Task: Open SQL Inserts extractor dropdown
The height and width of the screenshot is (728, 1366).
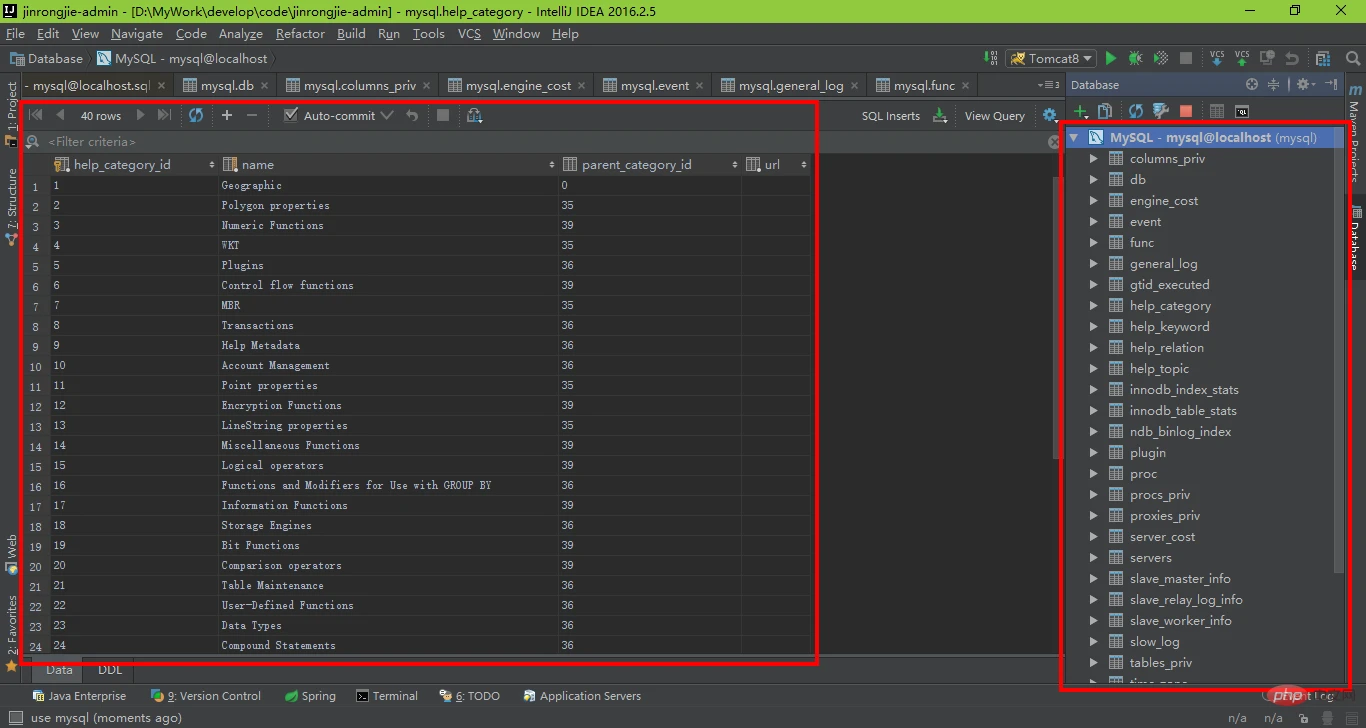Action: click(x=890, y=116)
